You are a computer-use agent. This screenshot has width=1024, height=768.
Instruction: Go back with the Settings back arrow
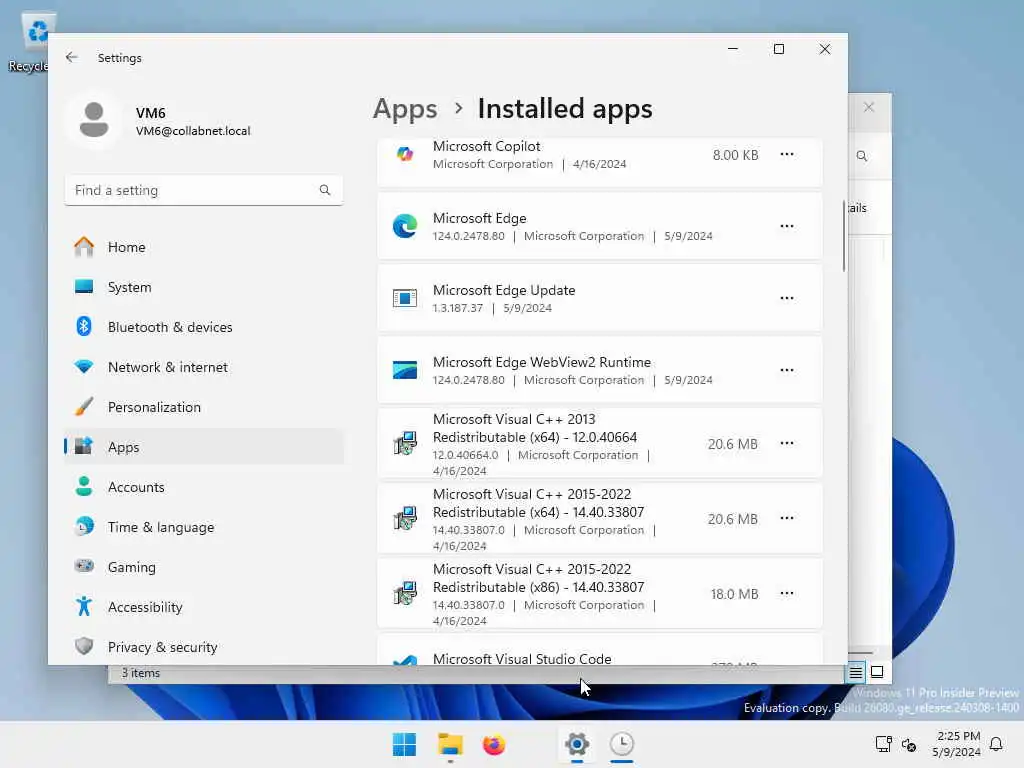pos(72,57)
